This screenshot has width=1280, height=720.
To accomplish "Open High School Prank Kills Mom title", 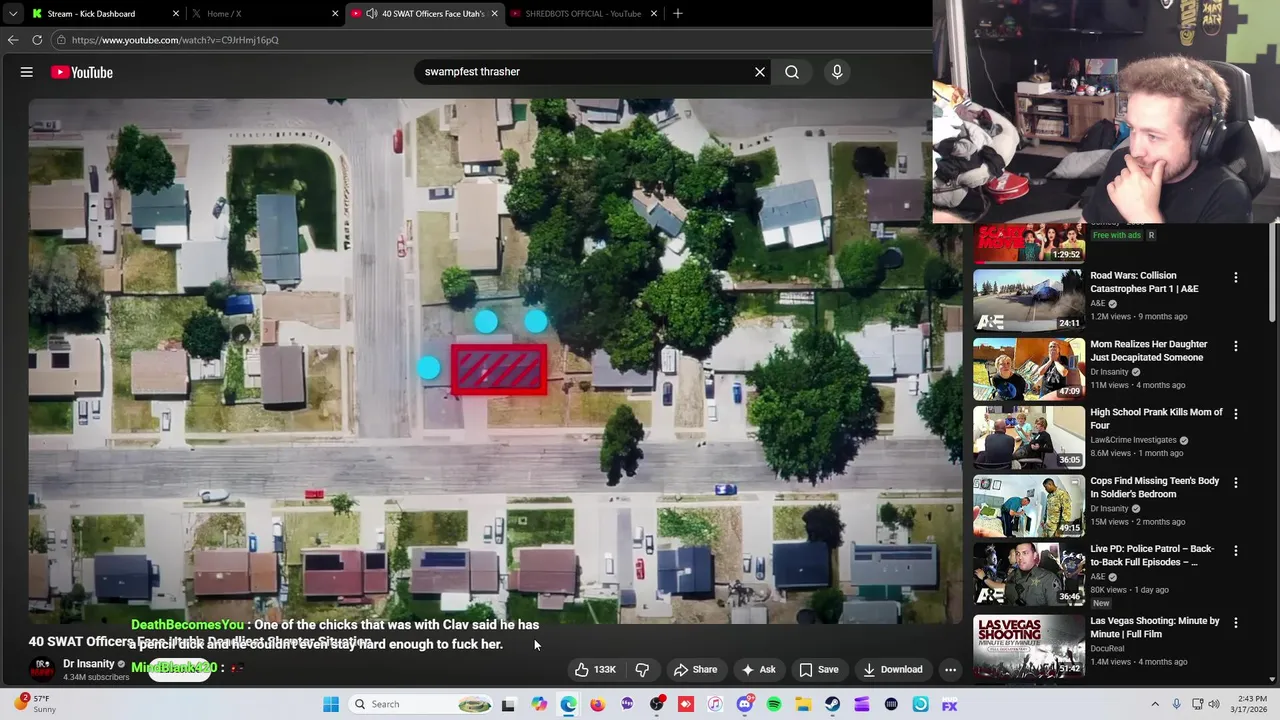I will point(1156,419).
